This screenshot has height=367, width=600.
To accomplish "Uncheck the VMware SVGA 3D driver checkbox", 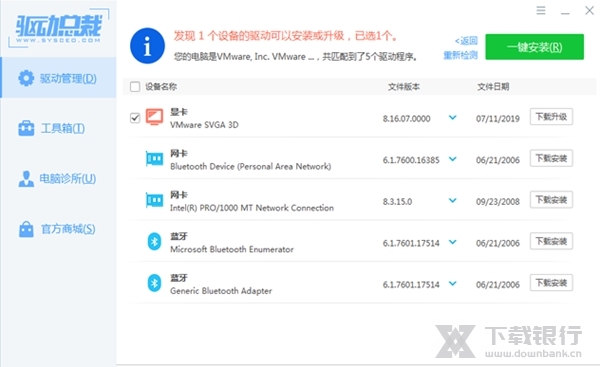I will (135, 117).
